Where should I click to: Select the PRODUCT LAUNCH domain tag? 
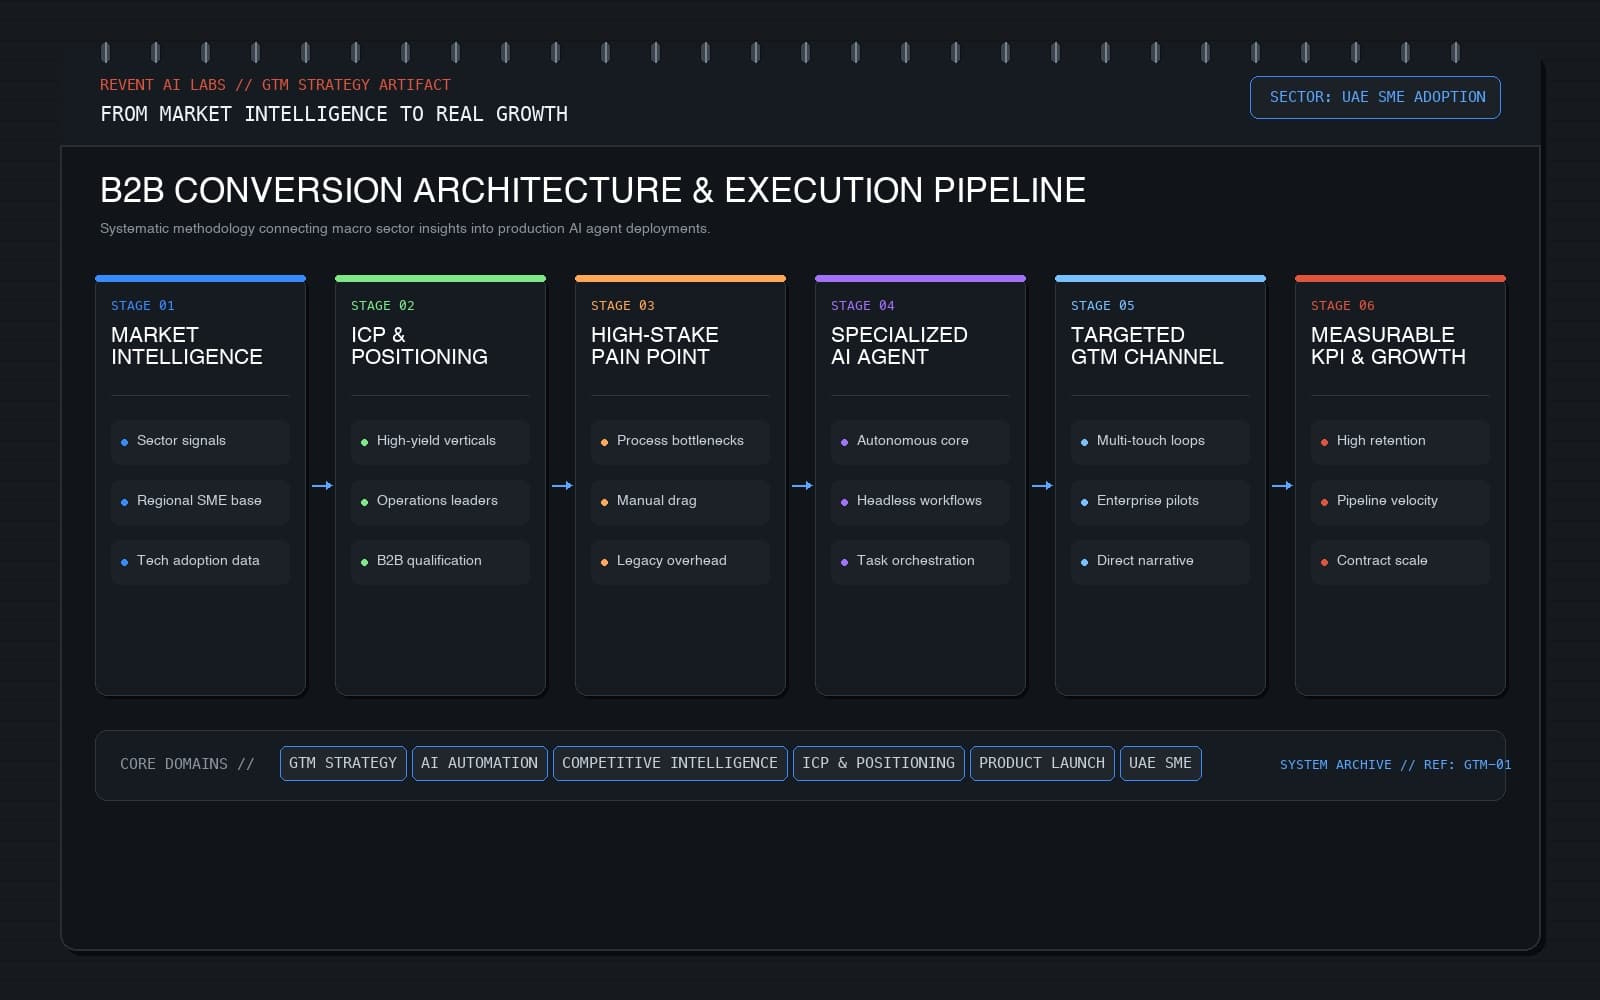tap(1042, 763)
